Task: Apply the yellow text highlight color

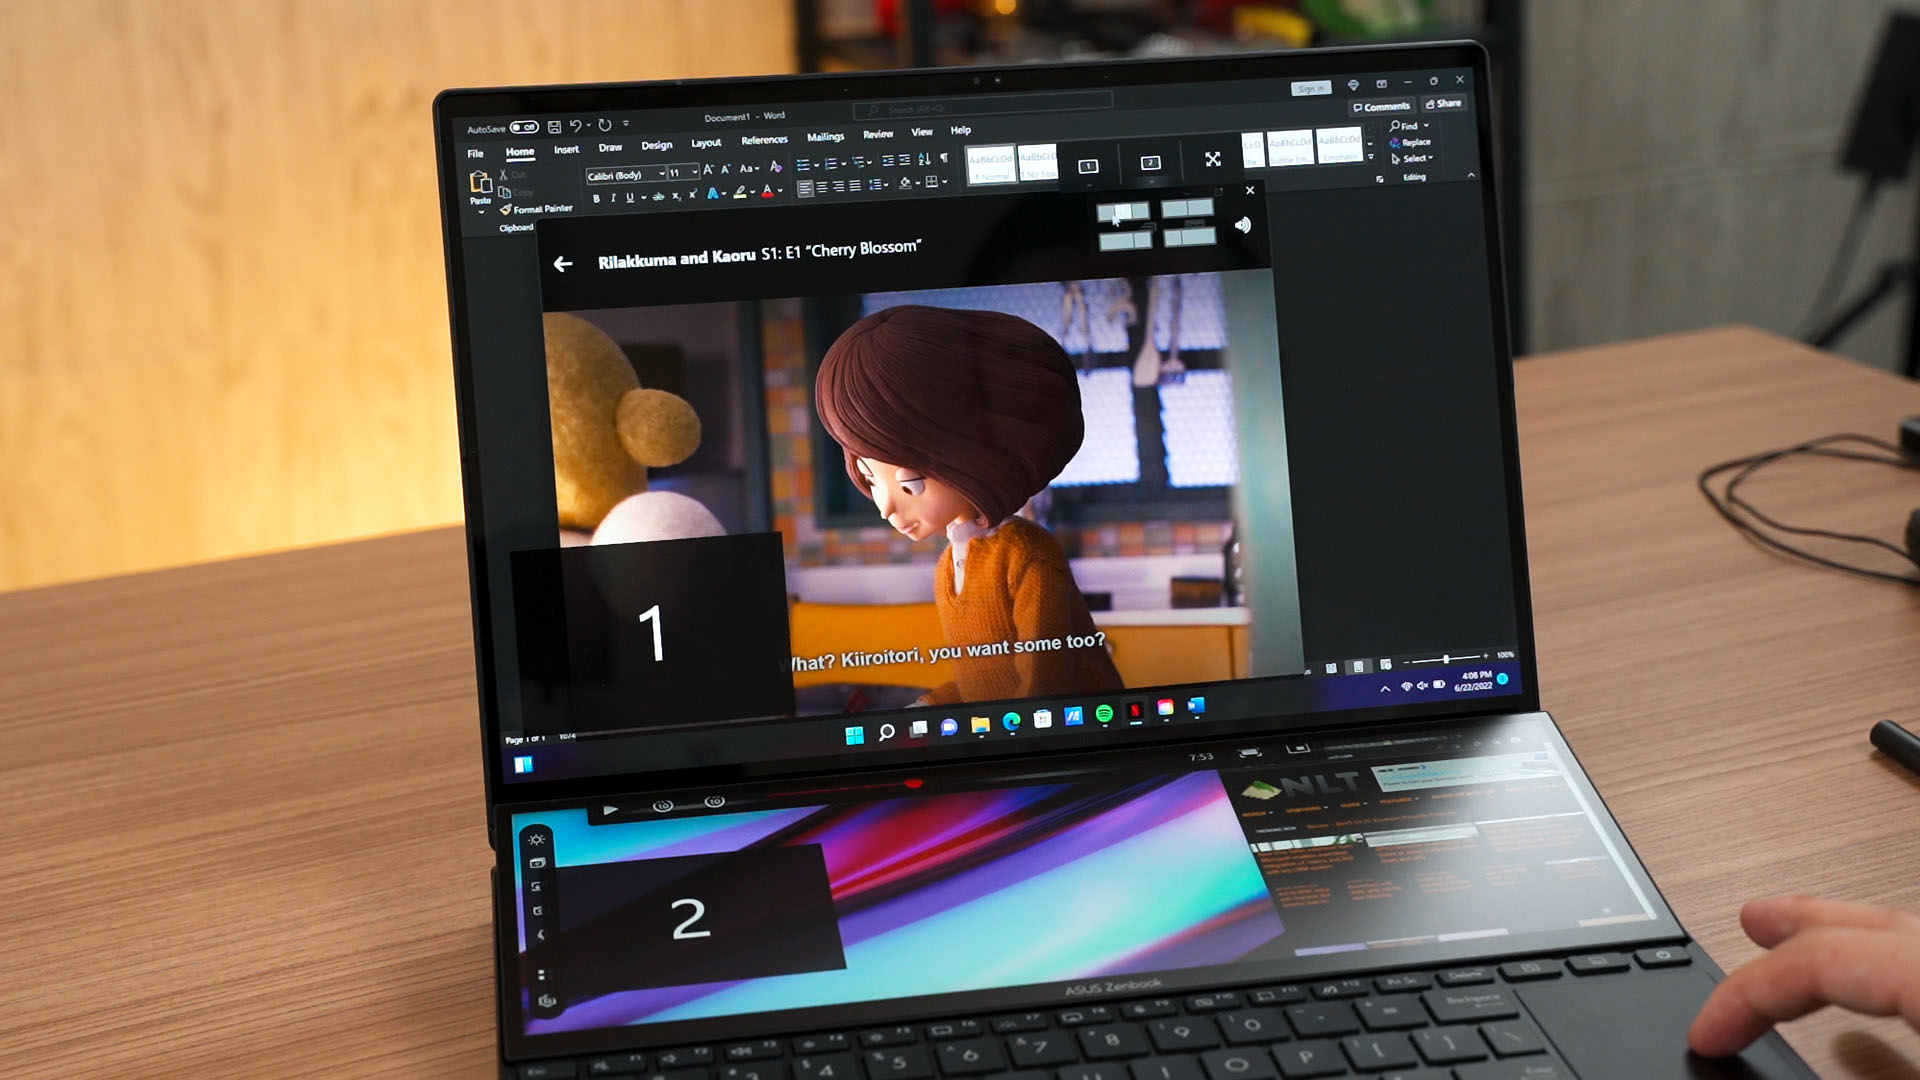Action: [x=740, y=192]
